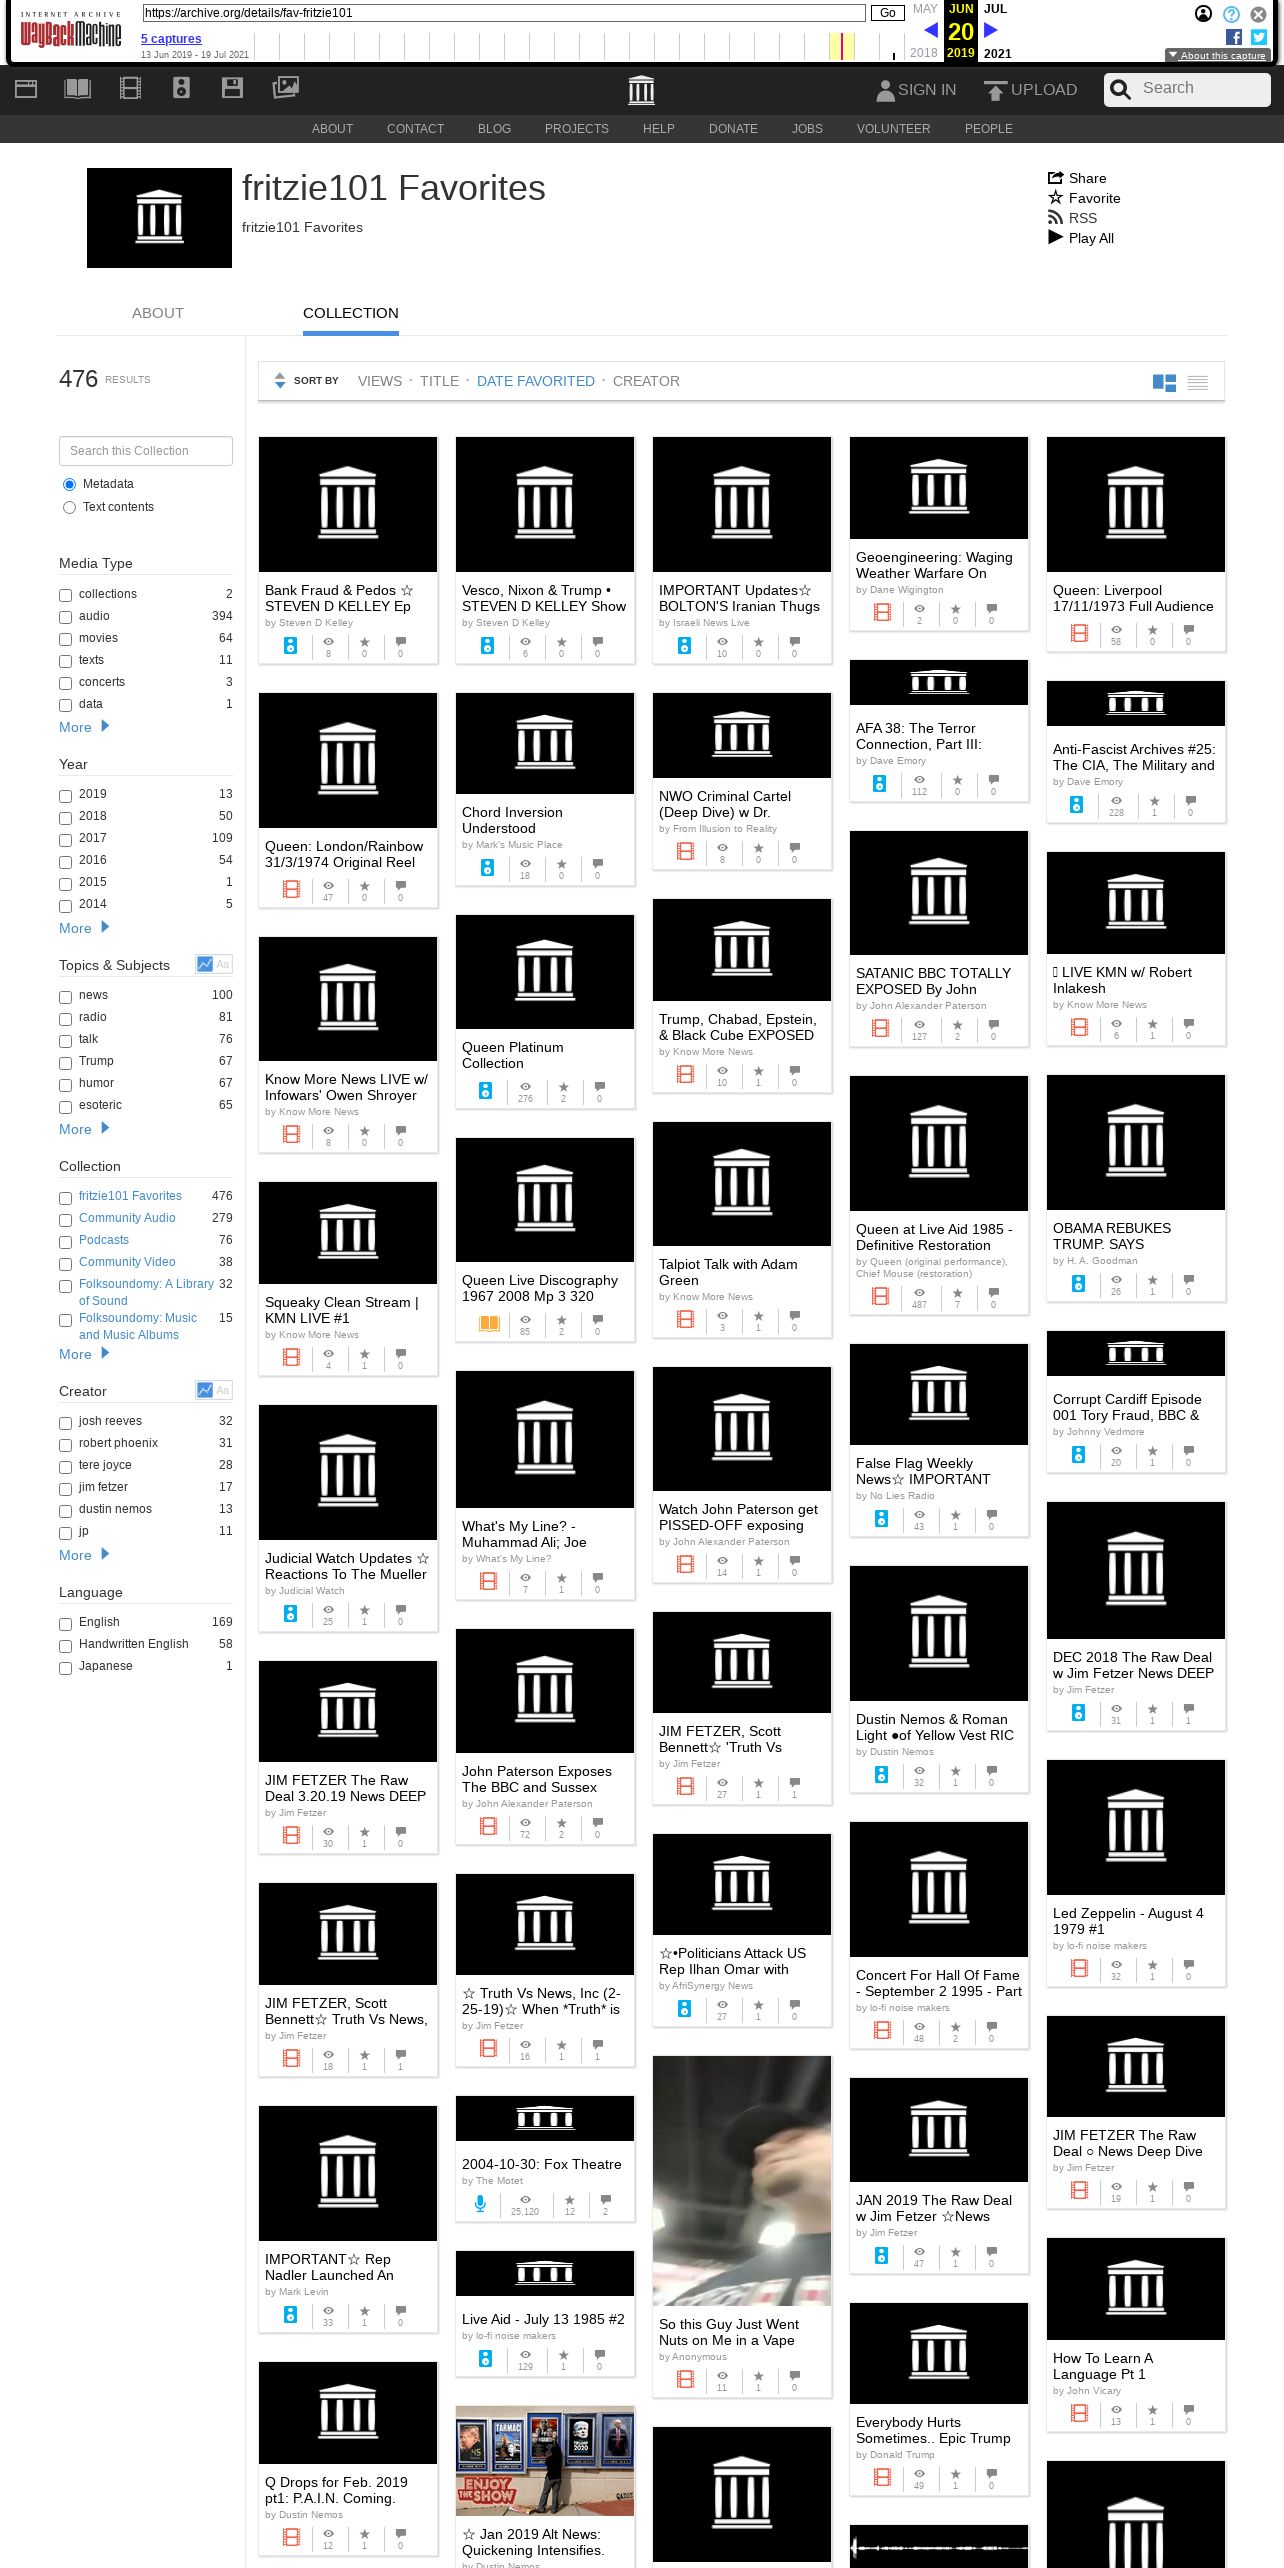Sort by DATE FAVORITED
Viewport: 1284px width, 2568px height.
[x=536, y=381]
